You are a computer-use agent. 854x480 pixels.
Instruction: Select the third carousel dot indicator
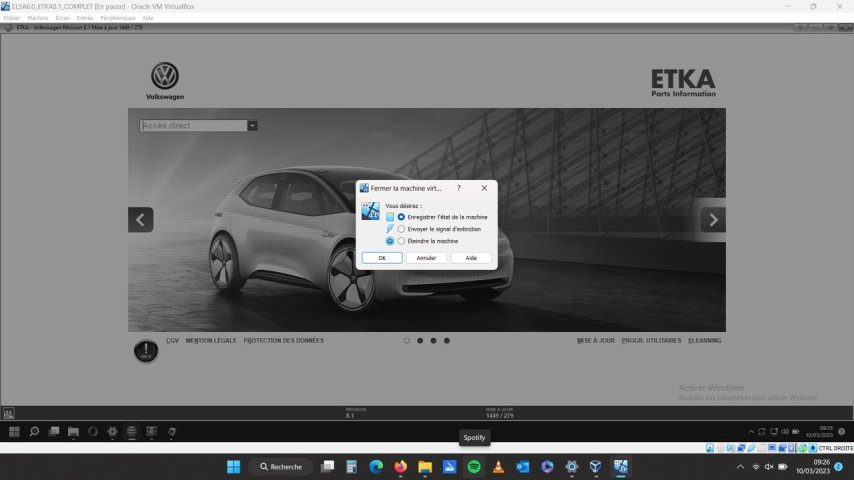click(434, 341)
